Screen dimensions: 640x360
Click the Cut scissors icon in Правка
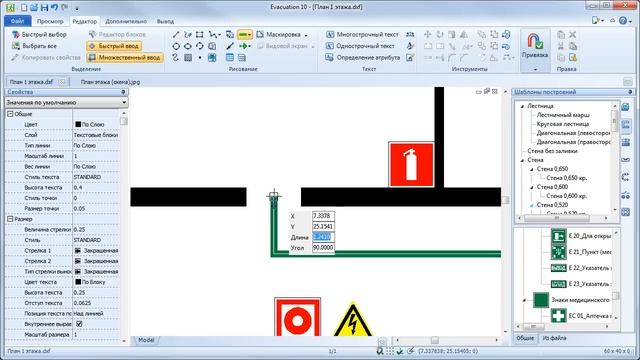click(561, 46)
